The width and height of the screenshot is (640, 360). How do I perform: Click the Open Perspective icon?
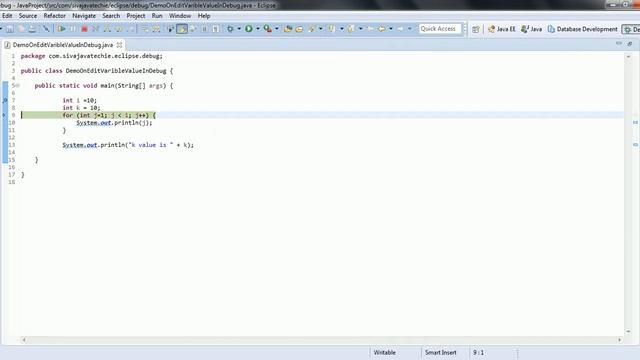coord(476,29)
